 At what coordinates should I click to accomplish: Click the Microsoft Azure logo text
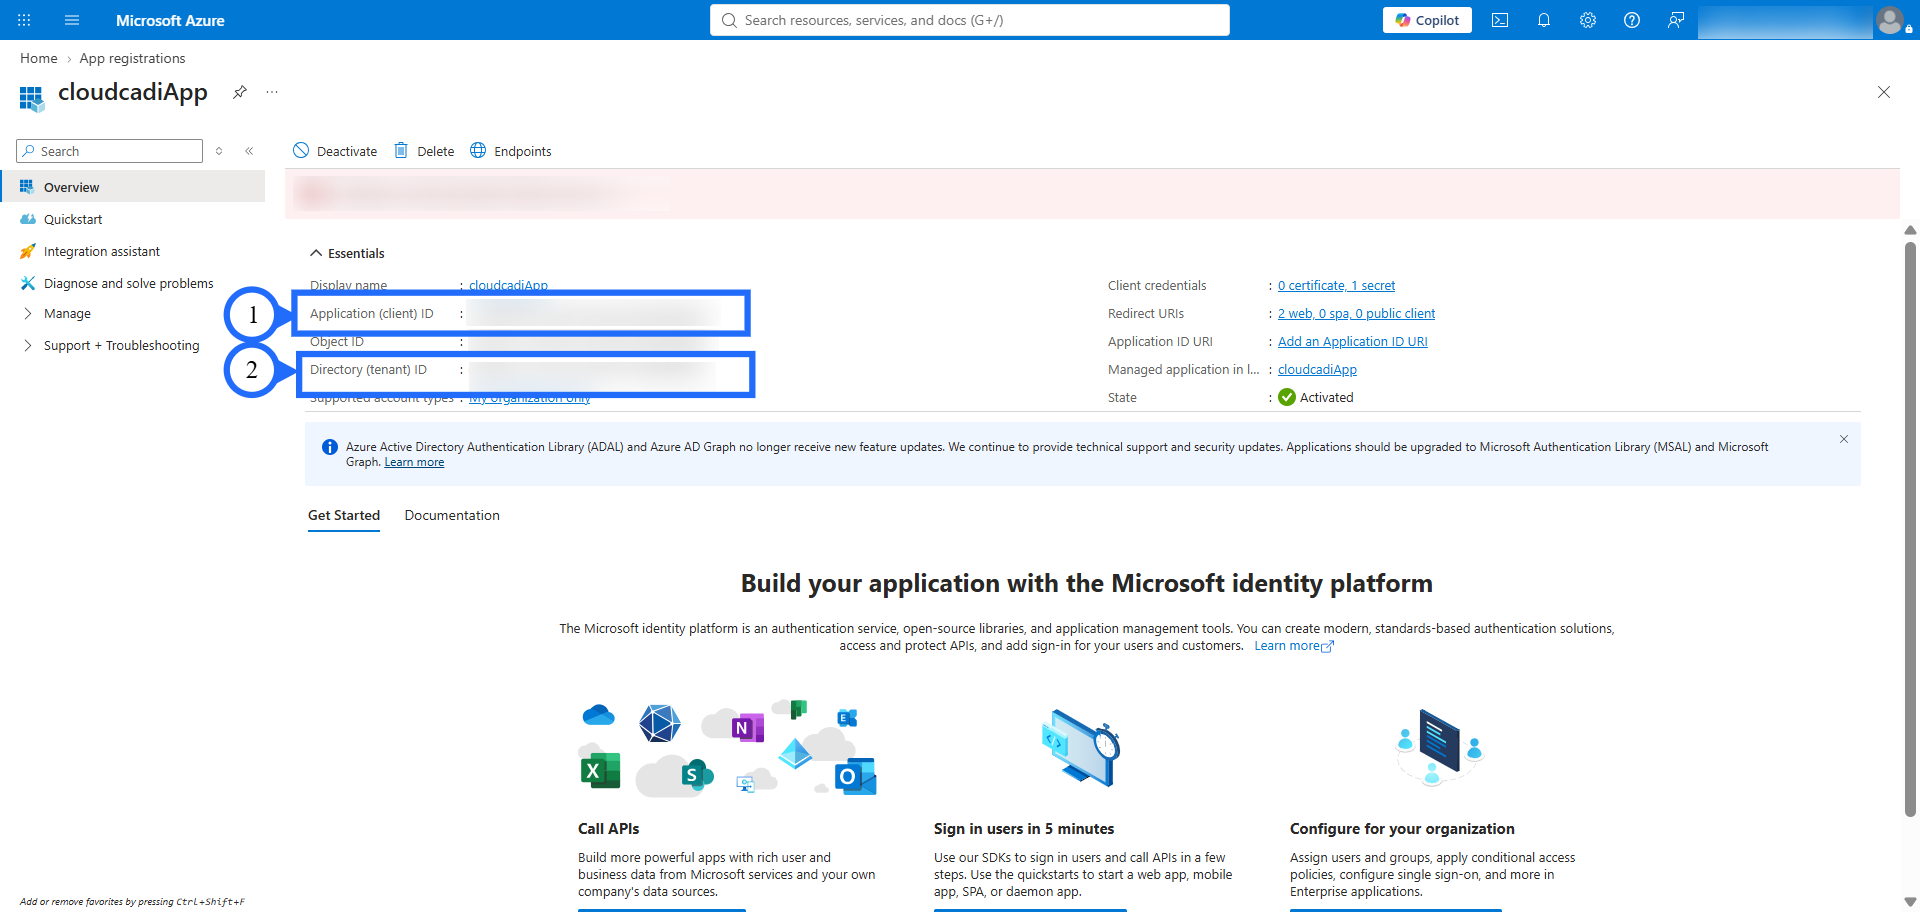coord(170,20)
